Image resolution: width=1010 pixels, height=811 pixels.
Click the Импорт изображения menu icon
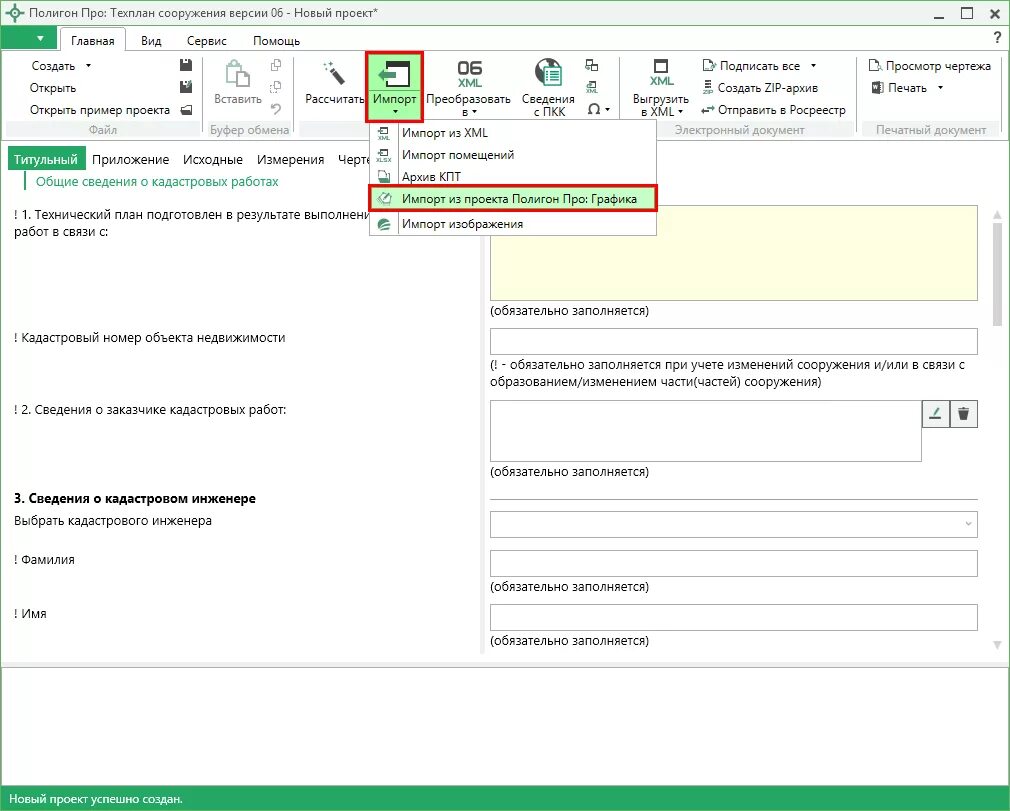click(384, 224)
